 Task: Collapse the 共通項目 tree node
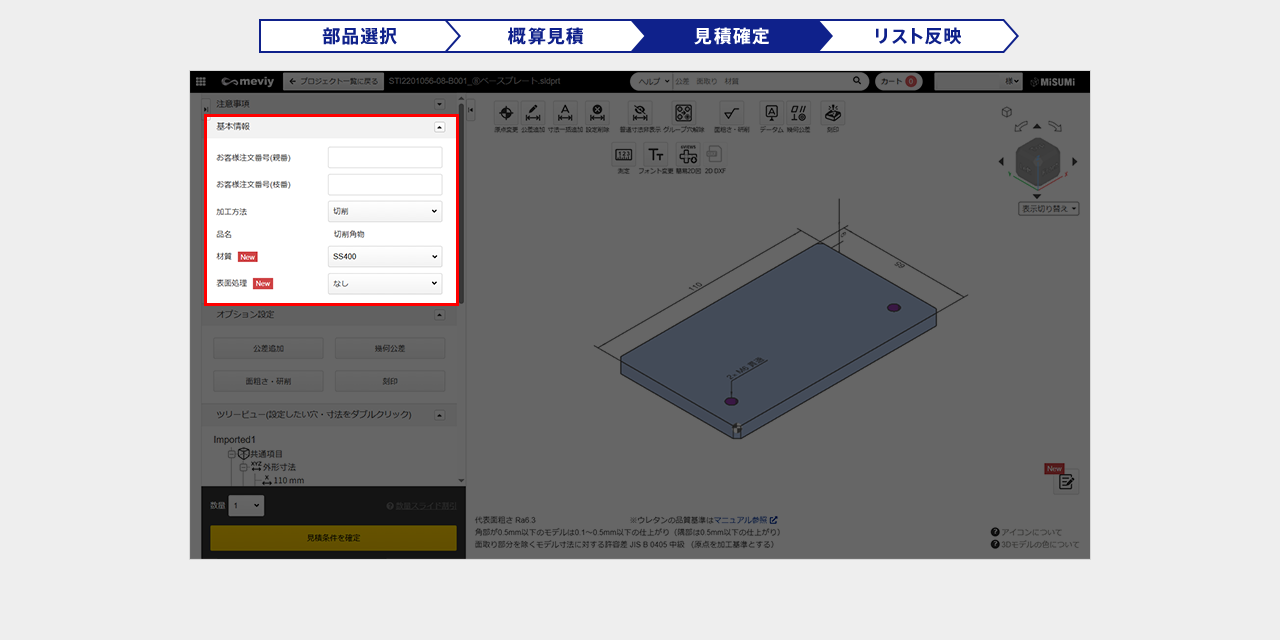click(230, 454)
